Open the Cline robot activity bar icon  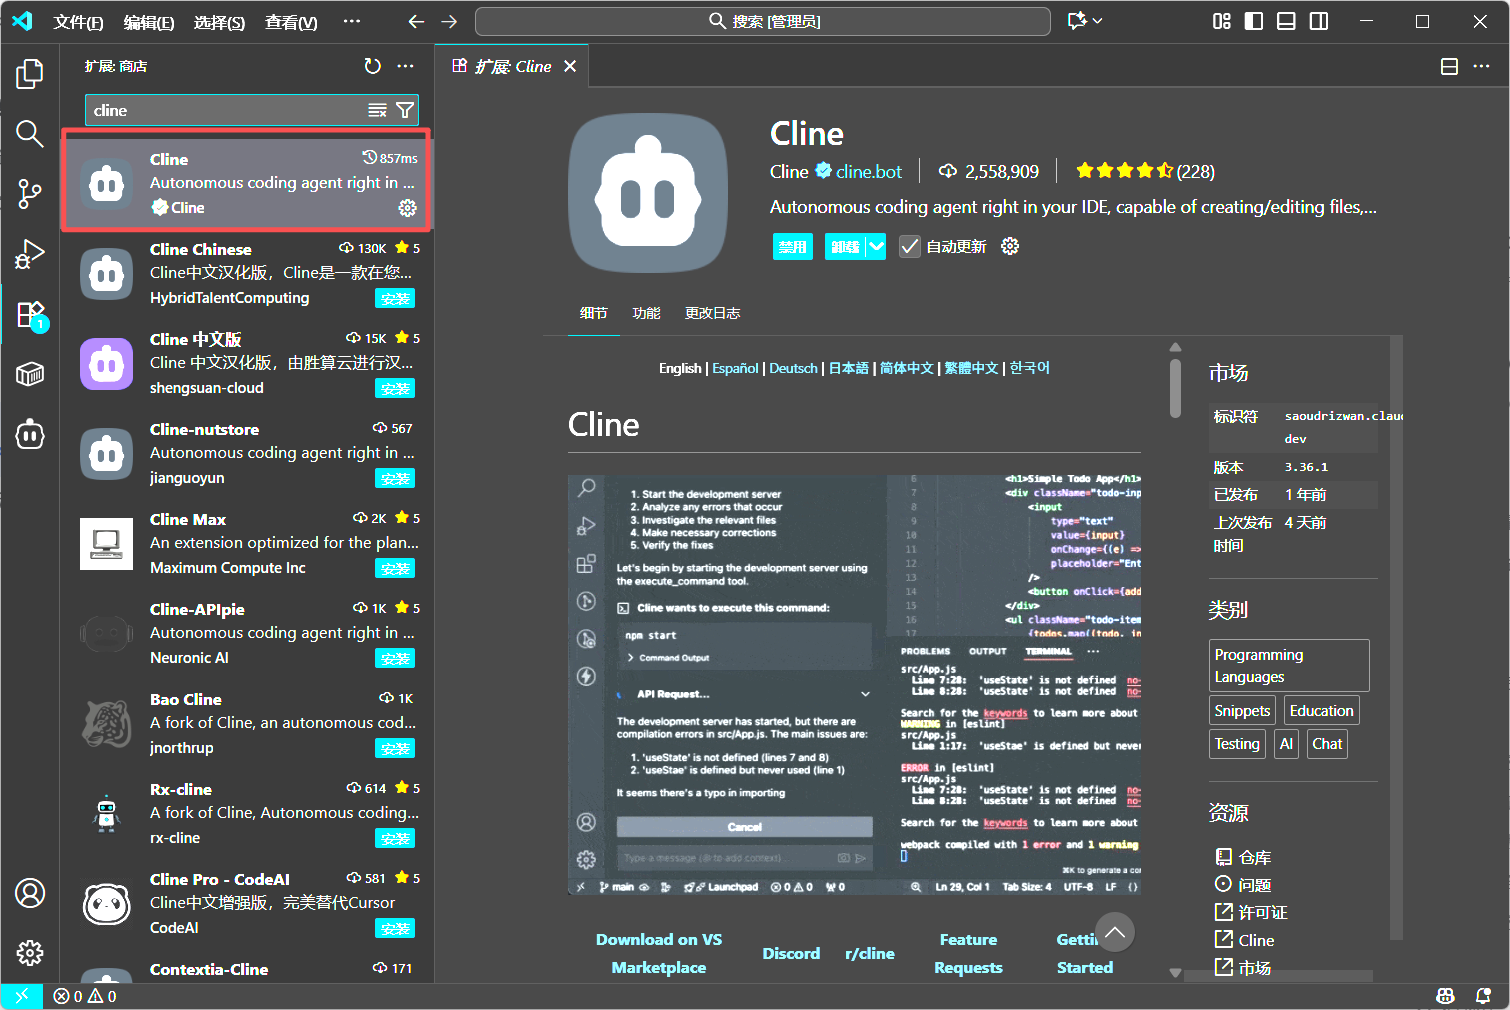(30, 434)
